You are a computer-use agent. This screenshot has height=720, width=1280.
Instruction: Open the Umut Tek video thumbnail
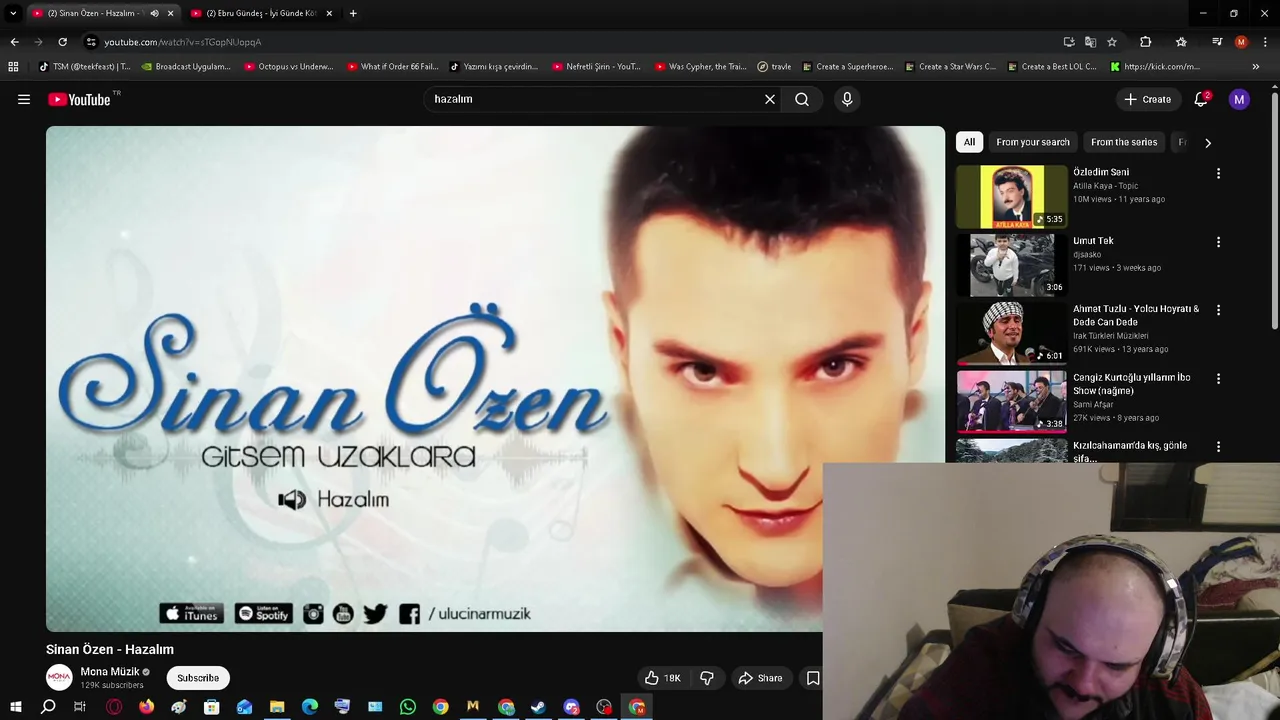point(1012,265)
